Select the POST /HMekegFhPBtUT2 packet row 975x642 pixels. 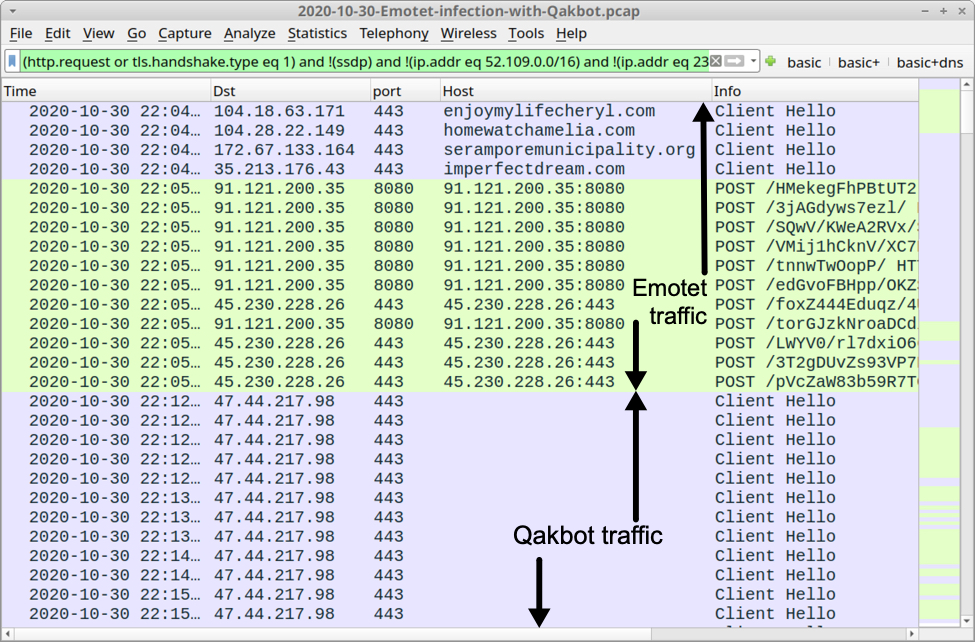pyautogui.click(x=460, y=188)
